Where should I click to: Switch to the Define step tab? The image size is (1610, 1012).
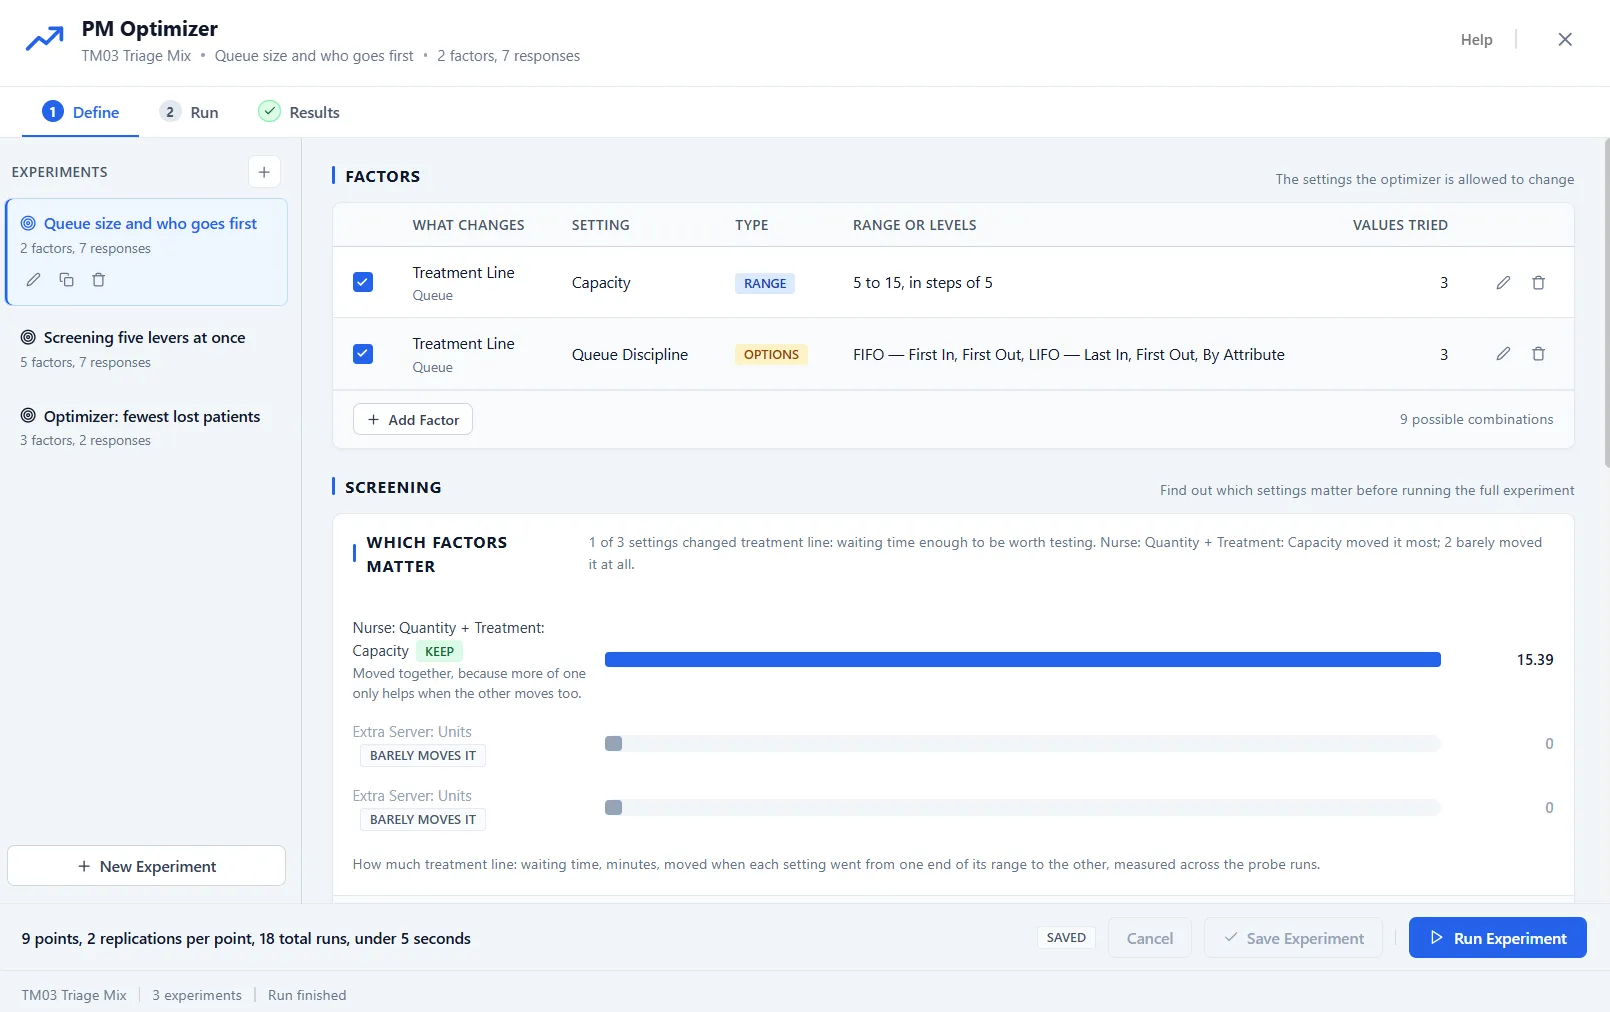[x=81, y=112]
